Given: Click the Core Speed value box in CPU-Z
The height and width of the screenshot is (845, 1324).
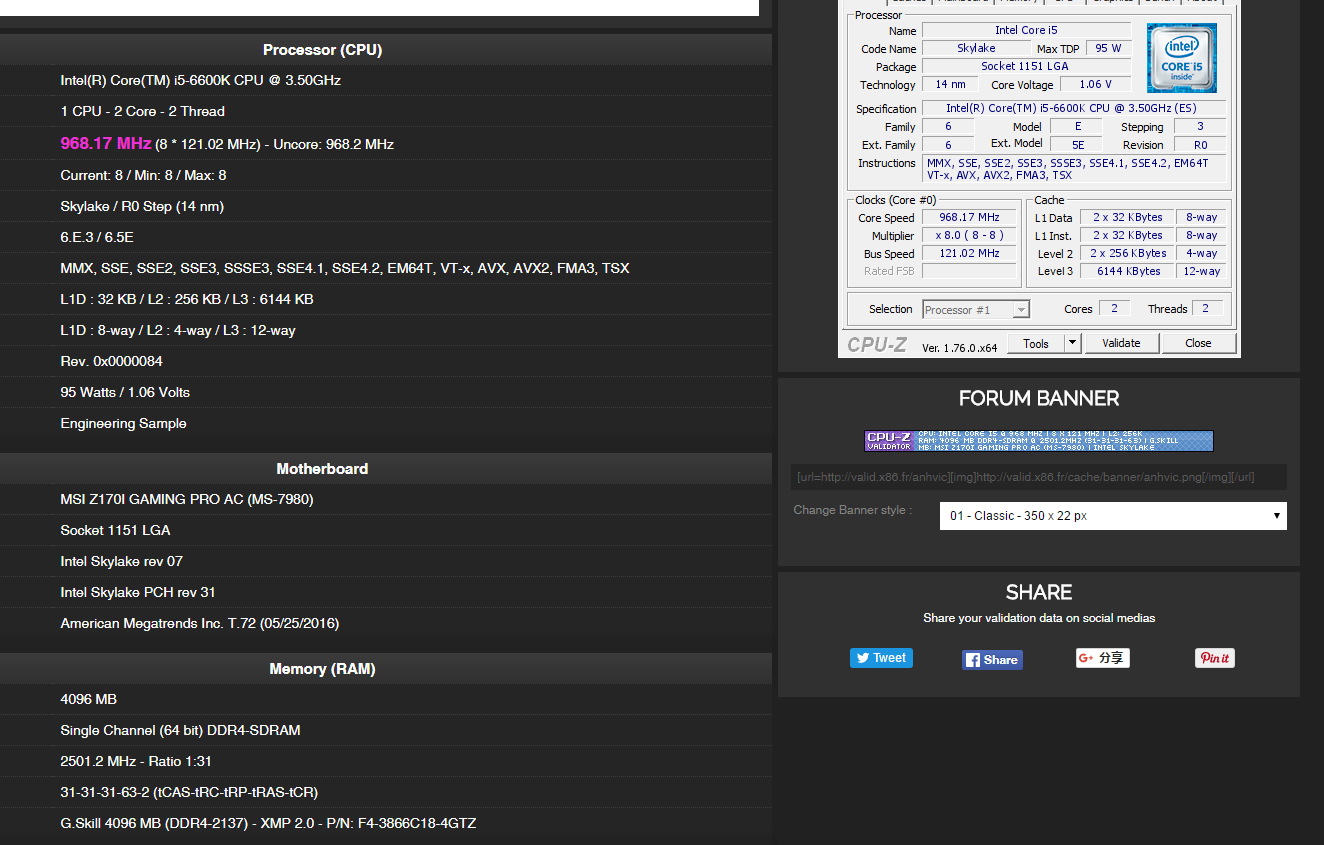Looking at the screenshot, I should [969, 217].
